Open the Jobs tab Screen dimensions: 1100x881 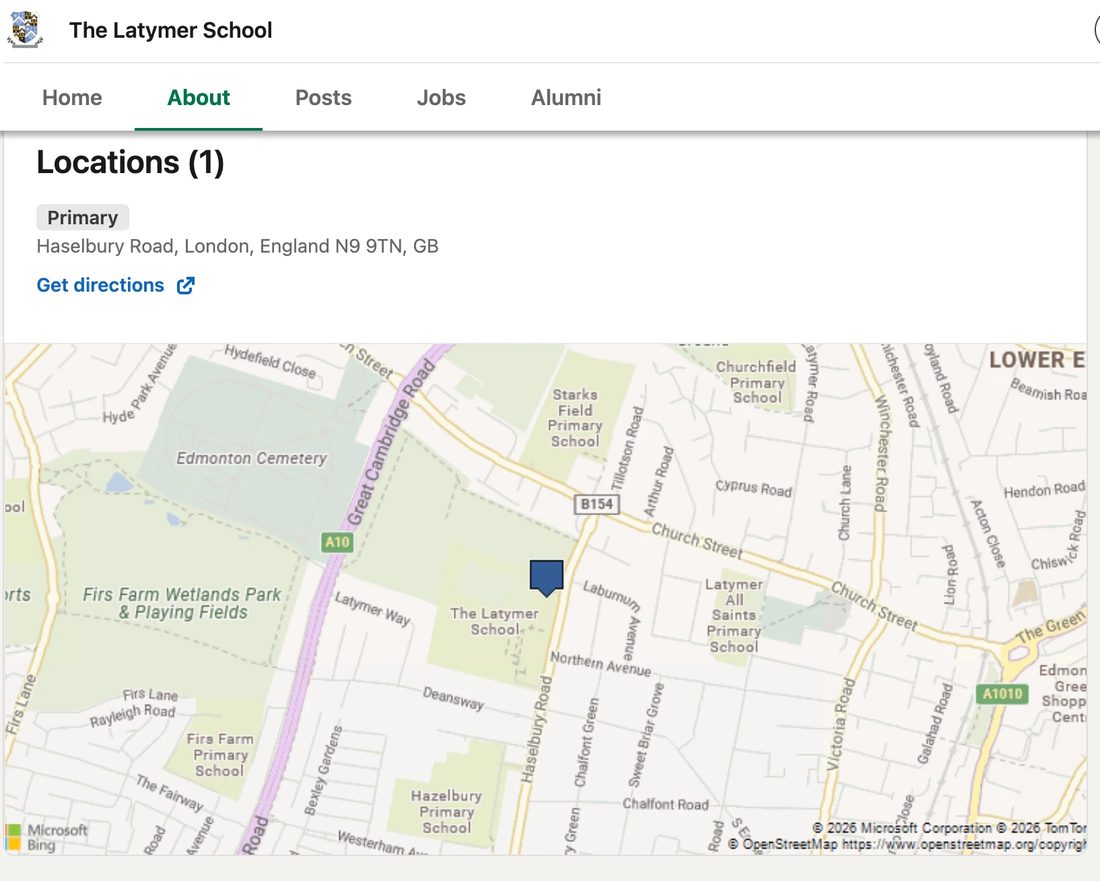[441, 97]
